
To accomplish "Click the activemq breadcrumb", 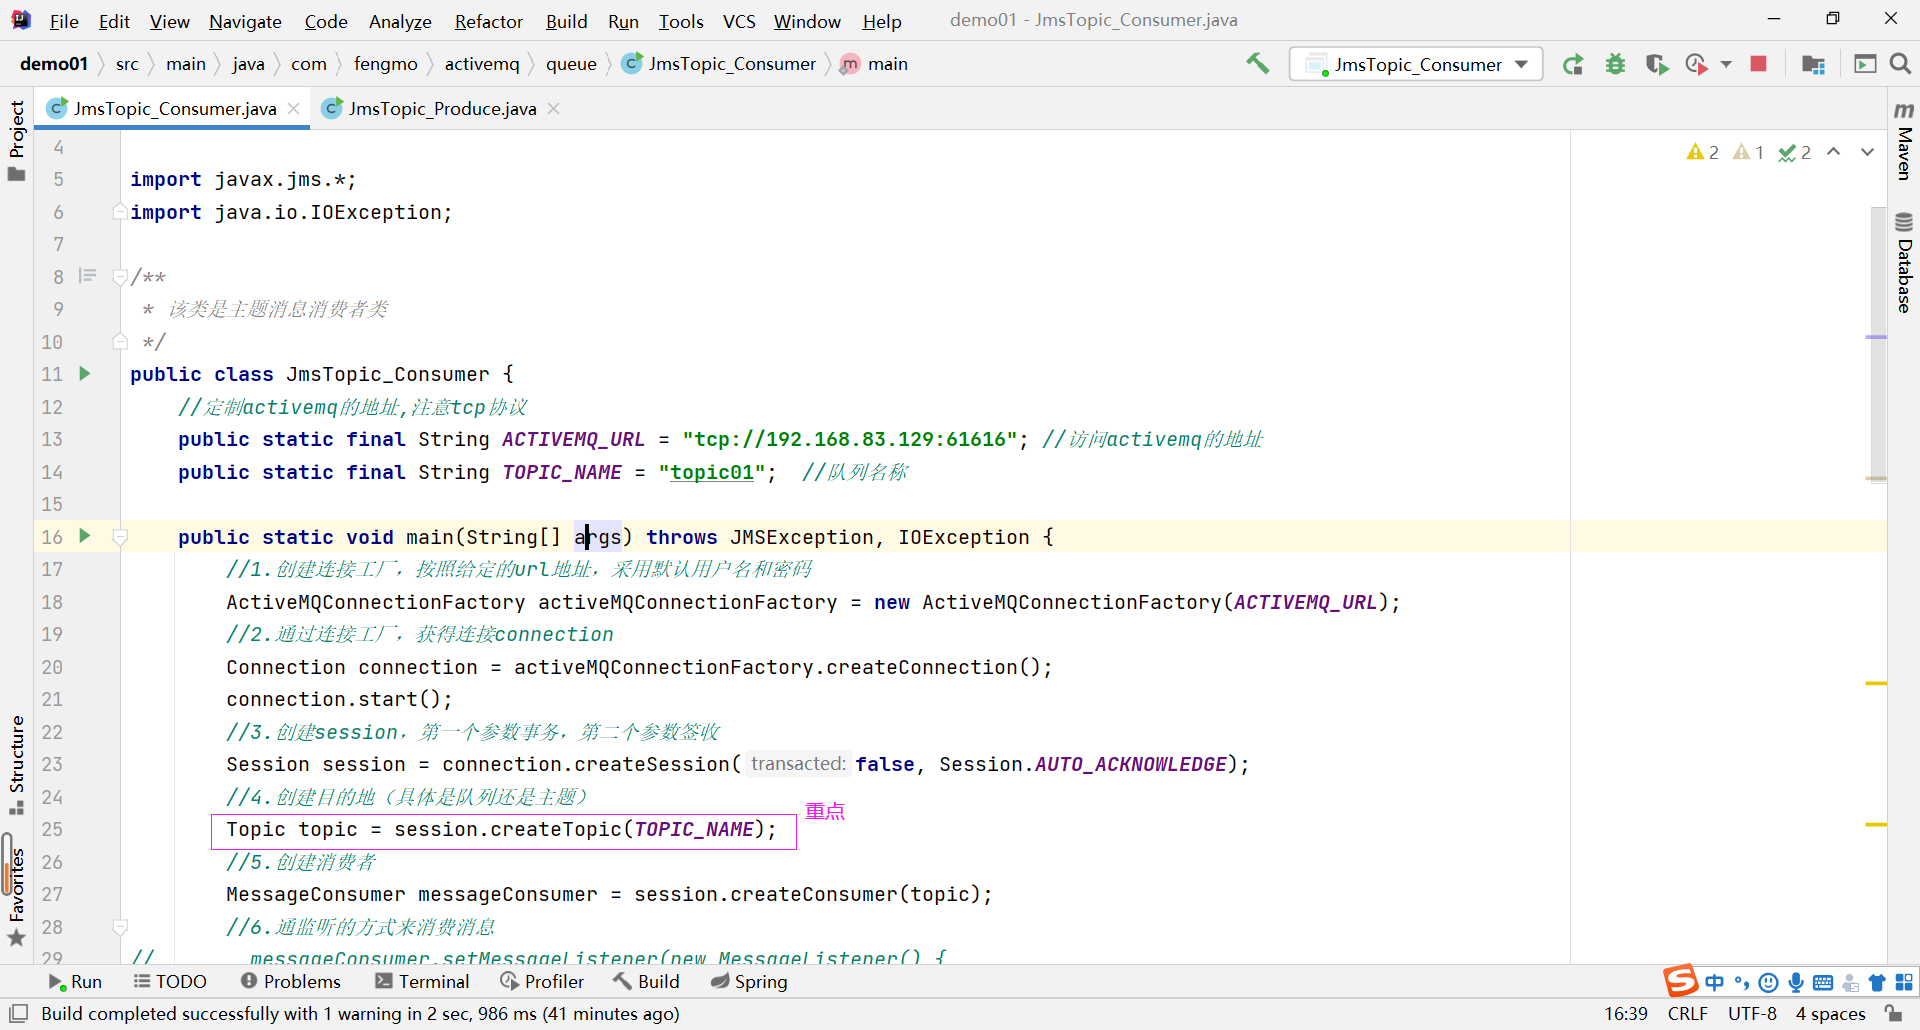I will [x=482, y=64].
